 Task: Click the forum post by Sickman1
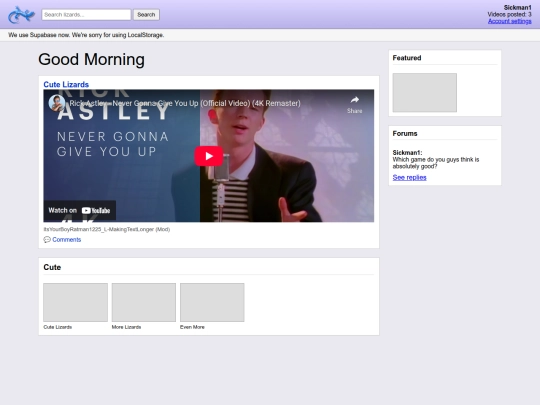436,159
